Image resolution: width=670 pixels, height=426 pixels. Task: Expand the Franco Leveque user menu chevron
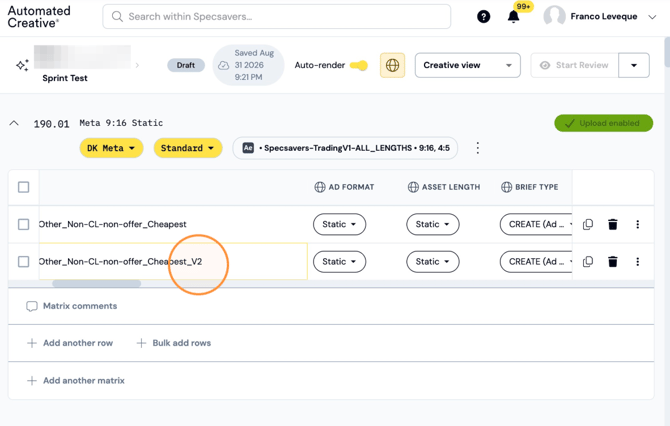pos(652,17)
